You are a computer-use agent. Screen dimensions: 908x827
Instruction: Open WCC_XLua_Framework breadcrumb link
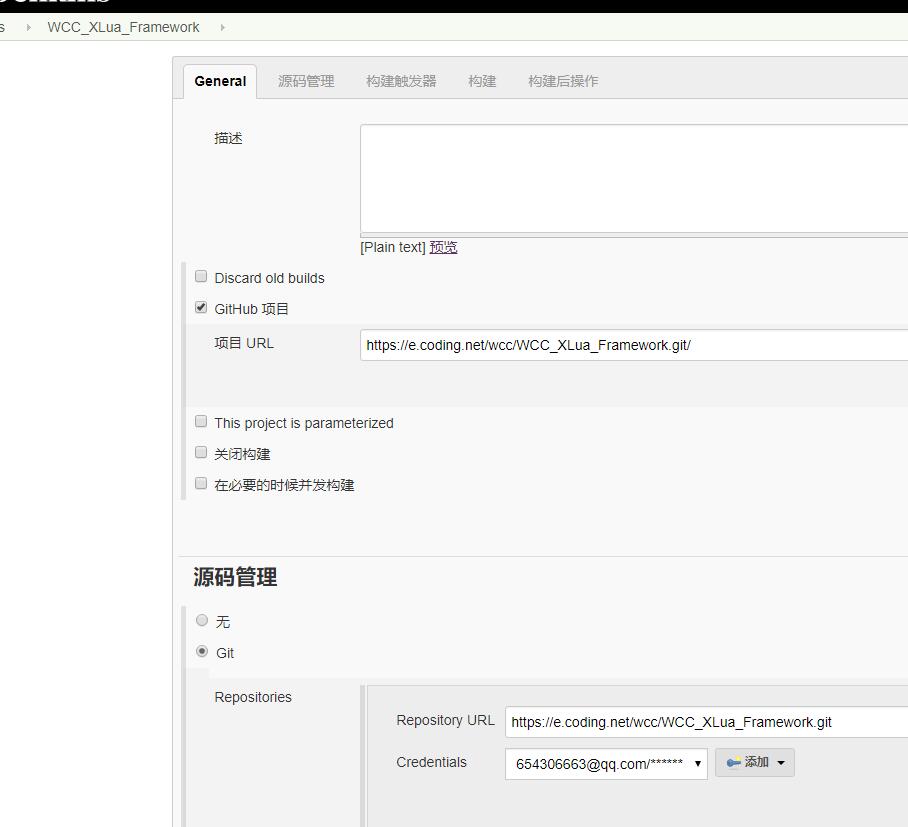tap(123, 27)
